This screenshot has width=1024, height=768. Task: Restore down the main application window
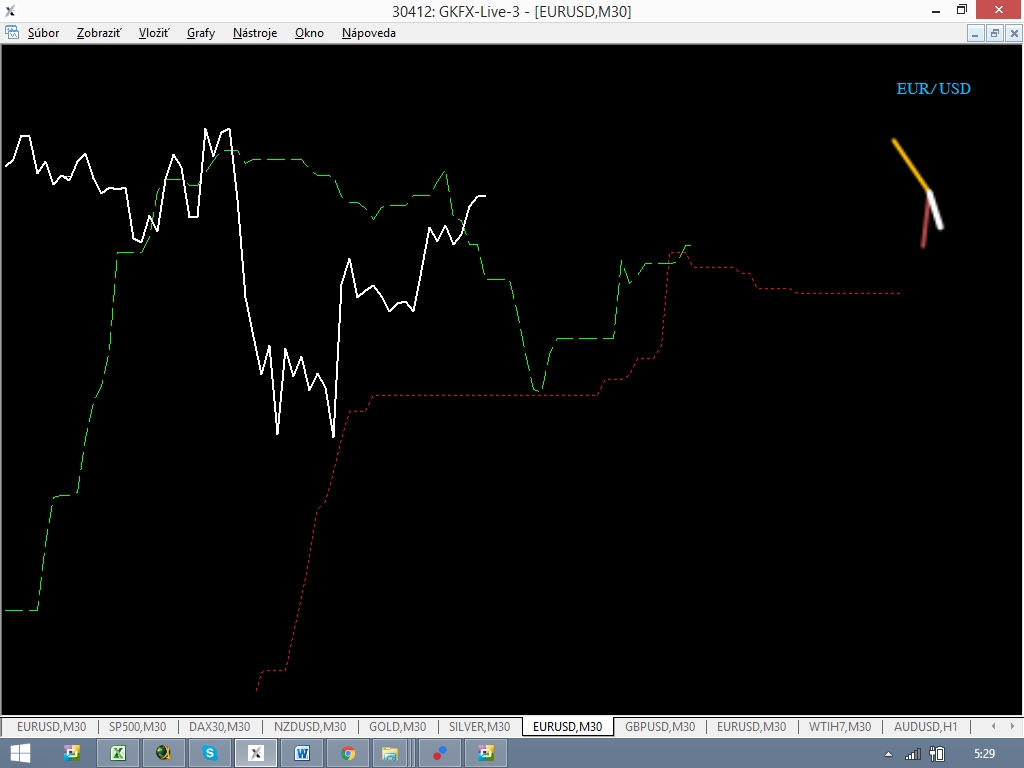(x=962, y=10)
